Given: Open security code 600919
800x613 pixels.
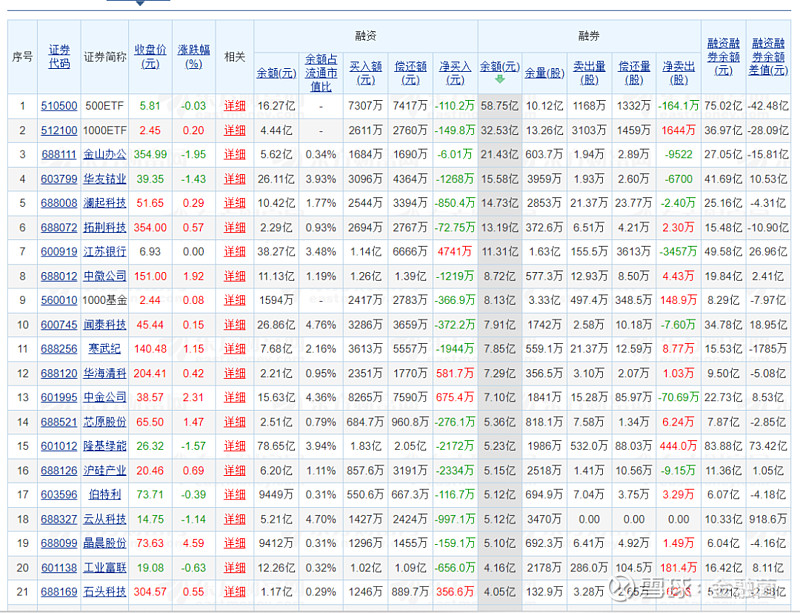Looking at the screenshot, I should (59, 252).
